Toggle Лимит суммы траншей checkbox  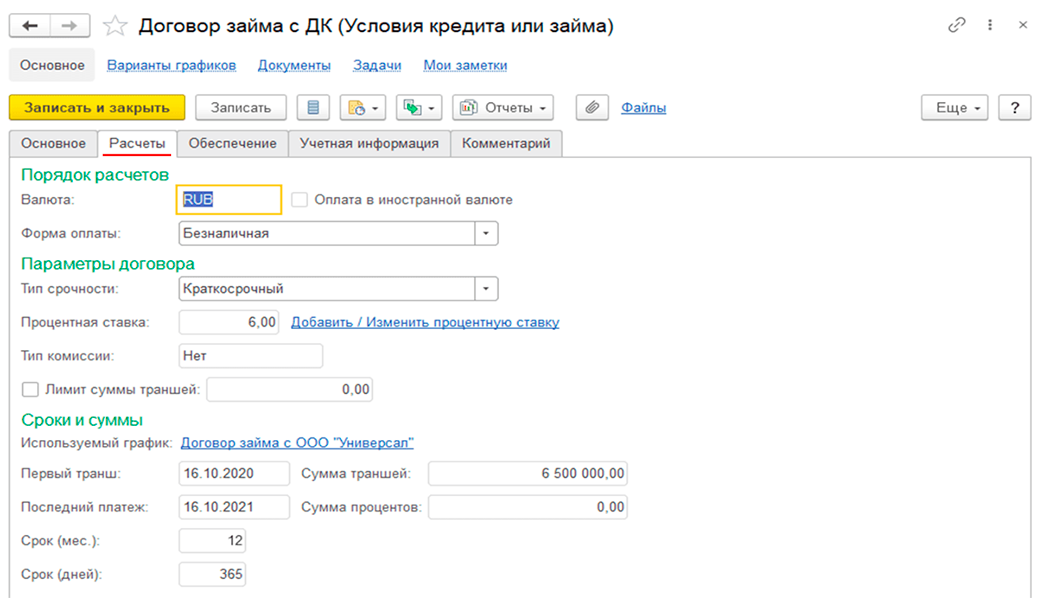tap(30, 390)
